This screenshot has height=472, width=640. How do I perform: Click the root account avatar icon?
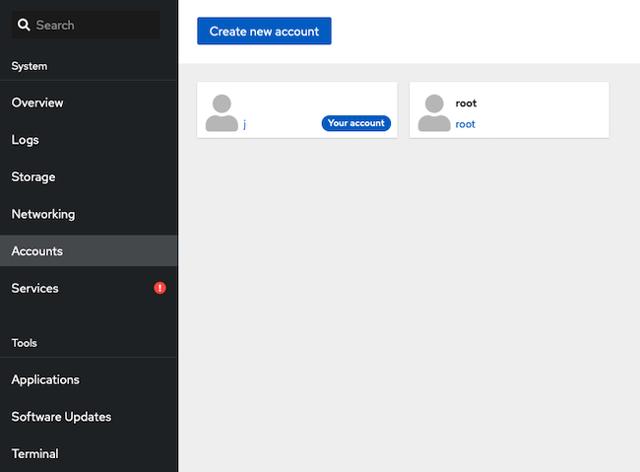click(433, 113)
